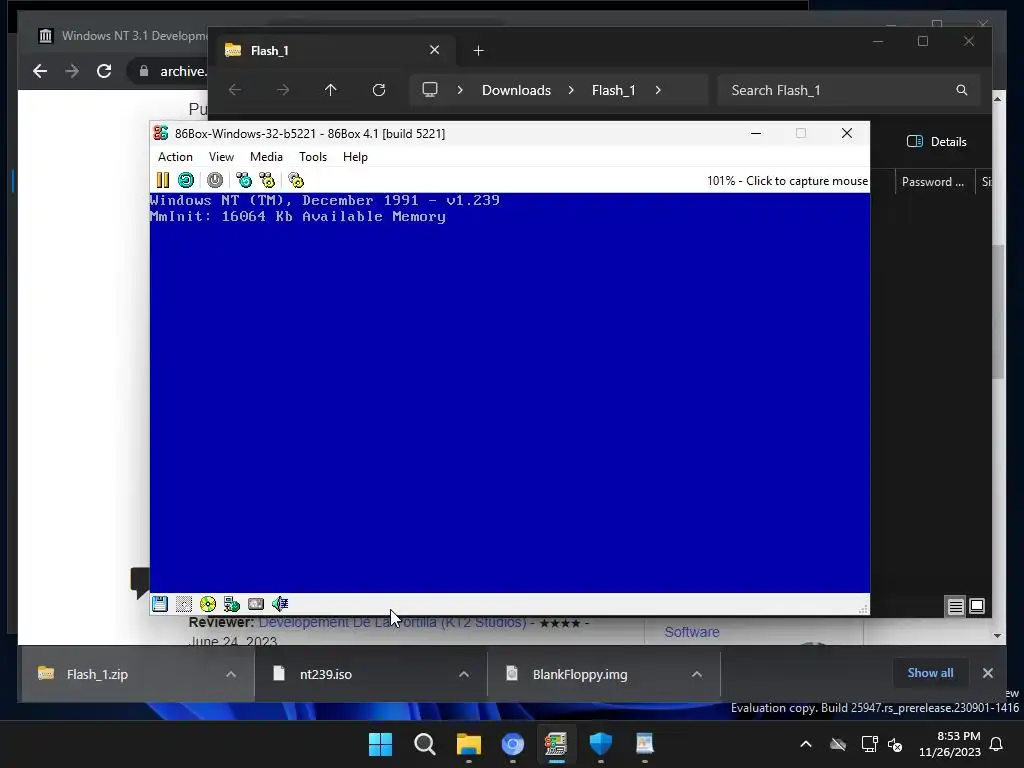The height and width of the screenshot is (768, 1024).
Task: Send Ctrl+Alt+Esc via toolbar icon
Action: 267,180
